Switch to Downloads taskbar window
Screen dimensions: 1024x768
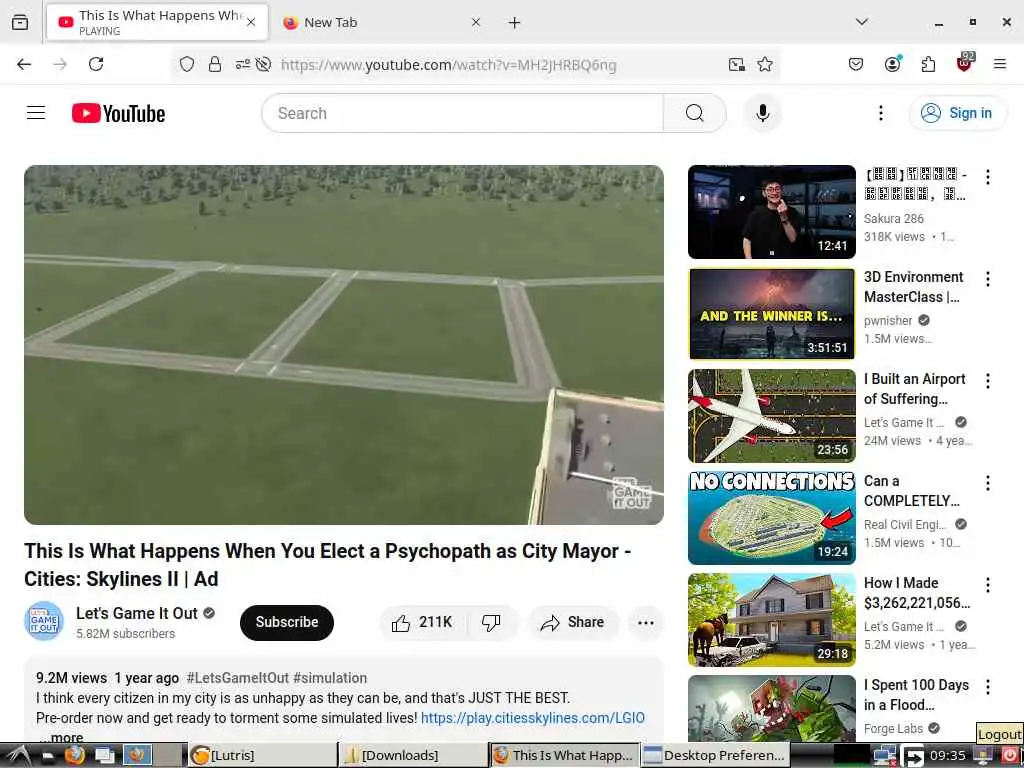[413, 755]
